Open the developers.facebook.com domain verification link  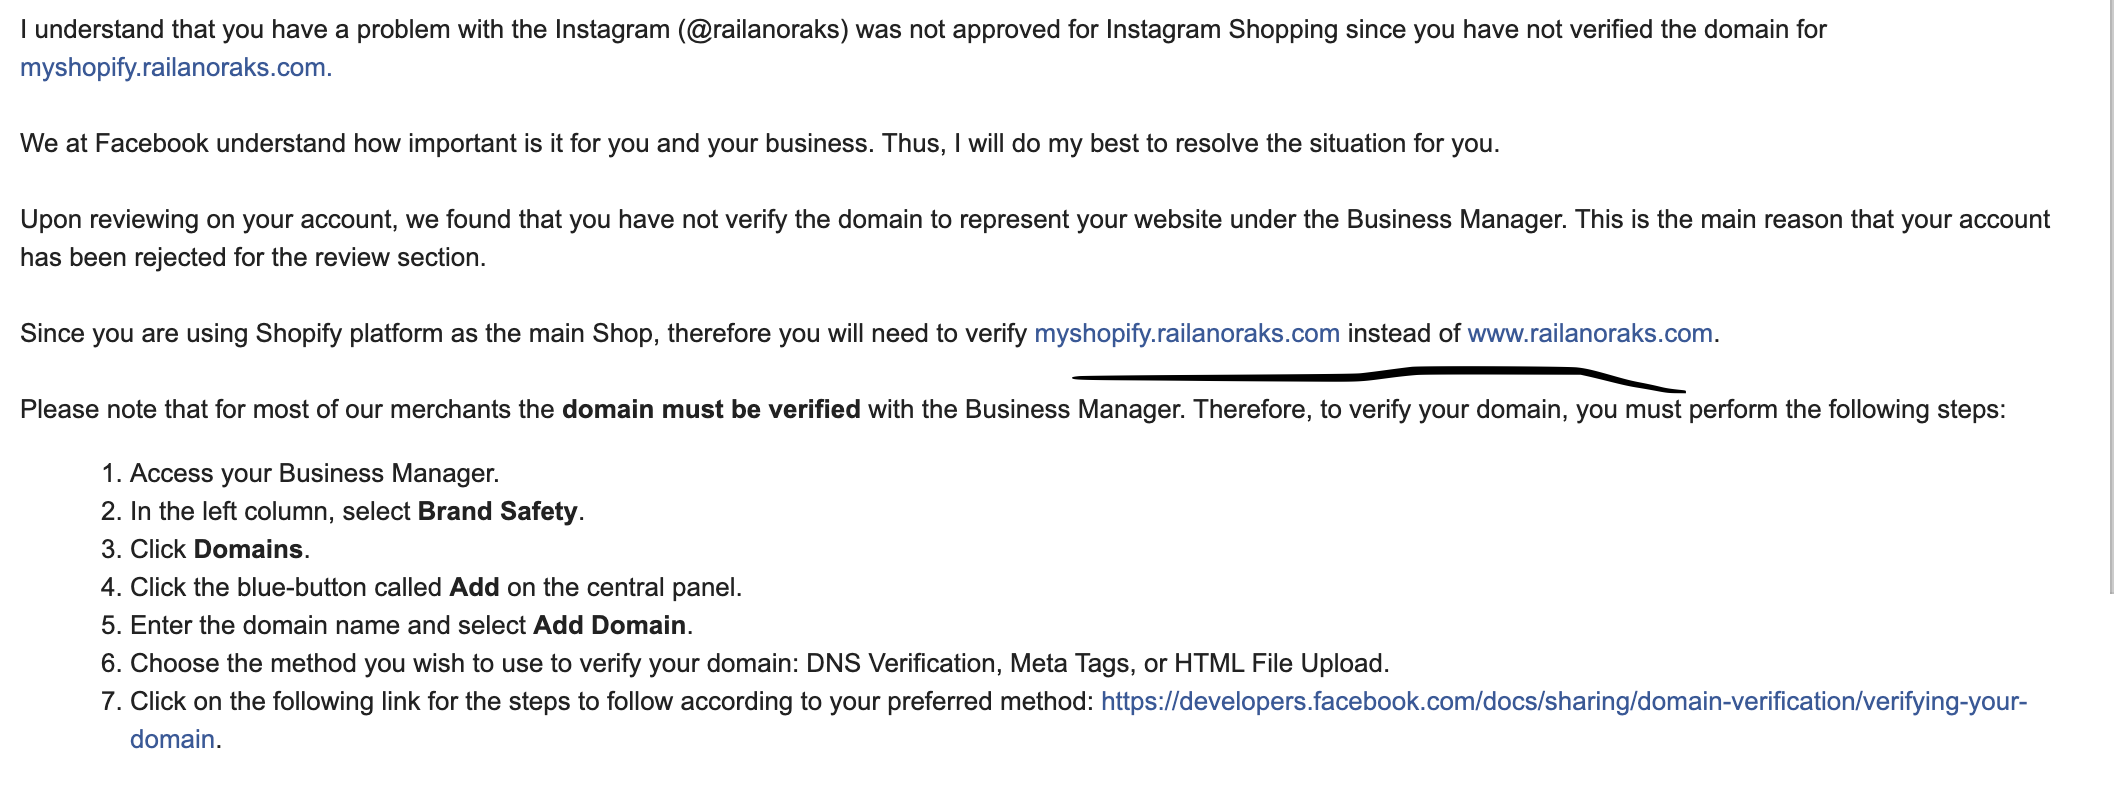(1563, 702)
